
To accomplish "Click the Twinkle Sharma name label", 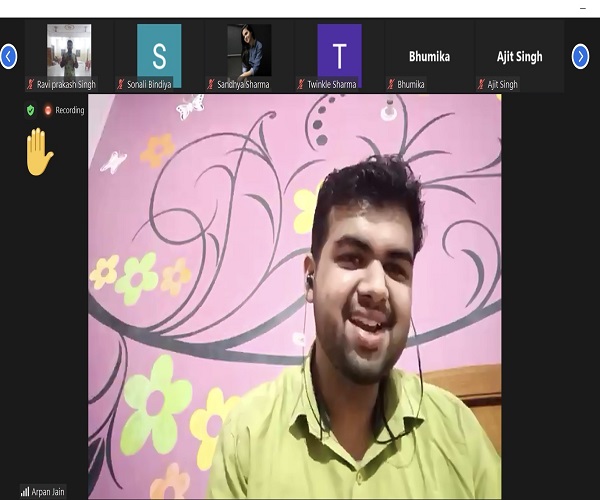I will pyautogui.click(x=332, y=85).
